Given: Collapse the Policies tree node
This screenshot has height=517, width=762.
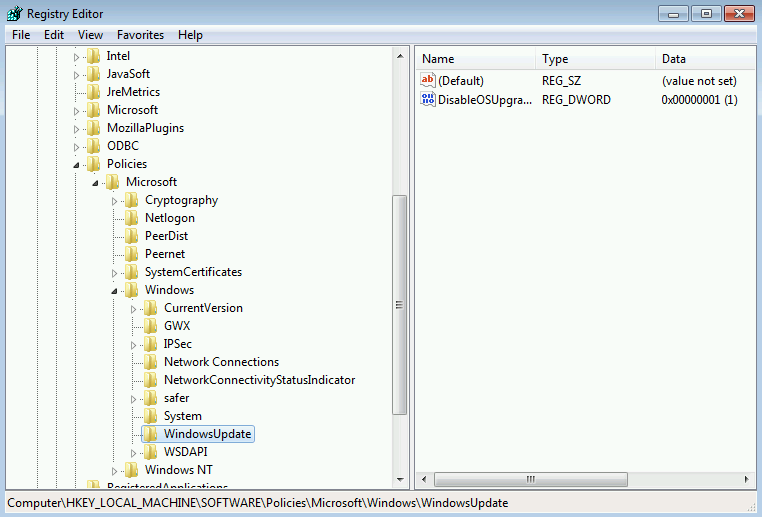Looking at the screenshot, I should (76, 165).
